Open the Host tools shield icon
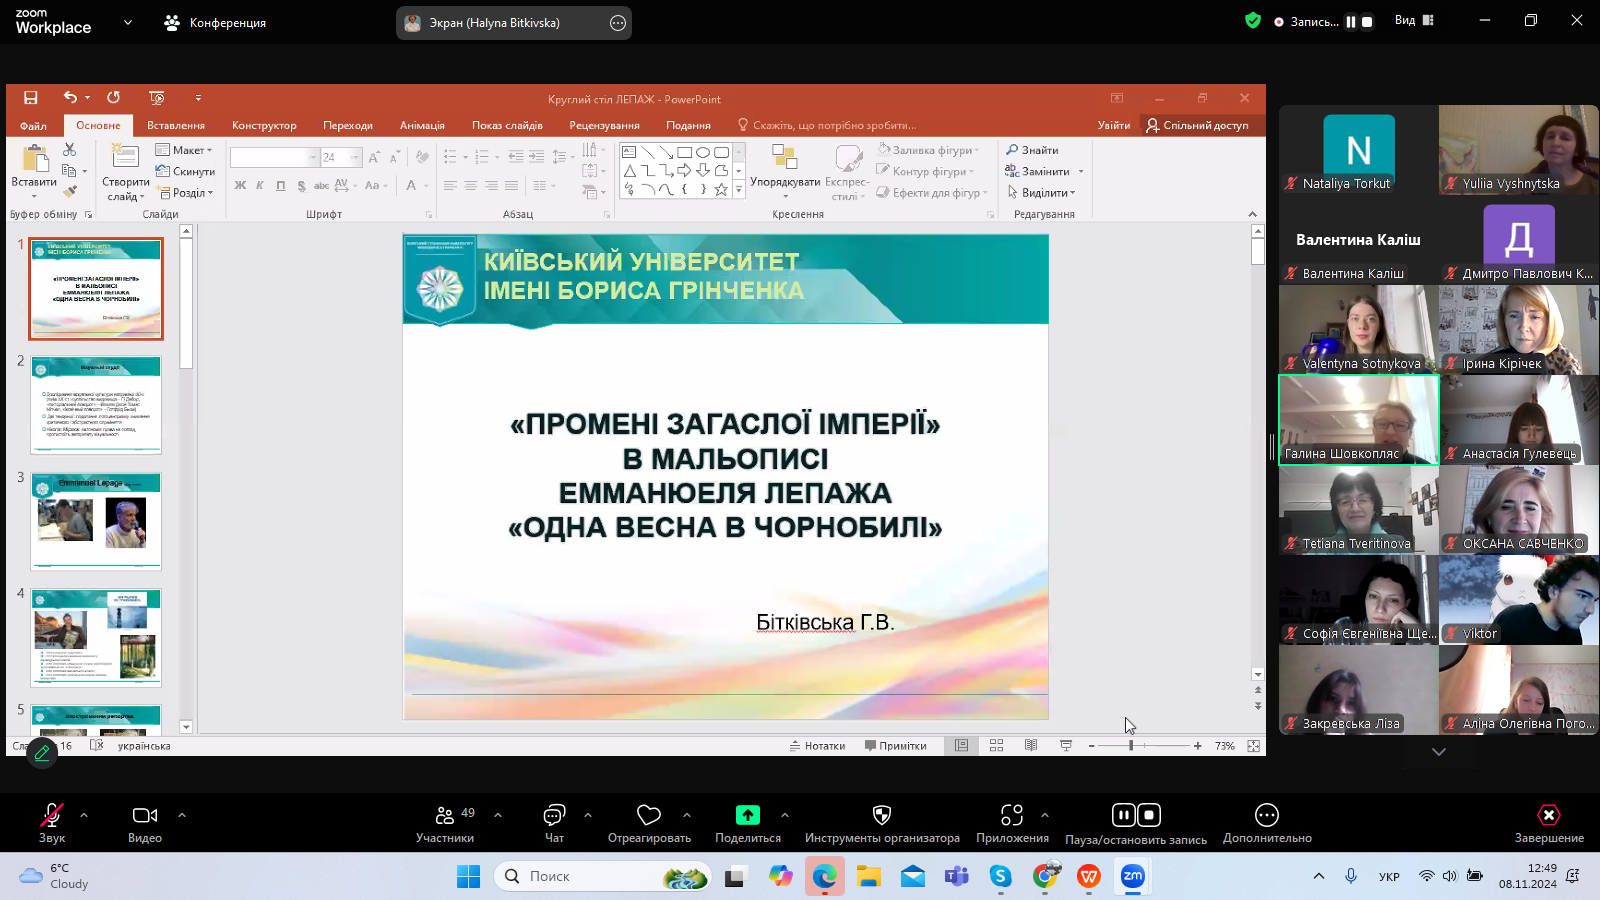Image resolution: width=1600 pixels, height=900 pixels. pyautogui.click(x=881, y=816)
